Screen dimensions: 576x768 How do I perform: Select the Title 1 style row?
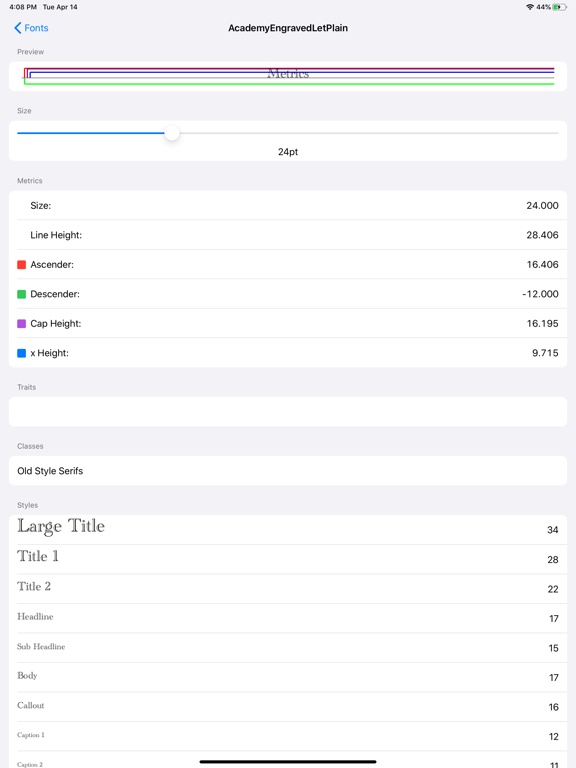click(x=288, y=559)
